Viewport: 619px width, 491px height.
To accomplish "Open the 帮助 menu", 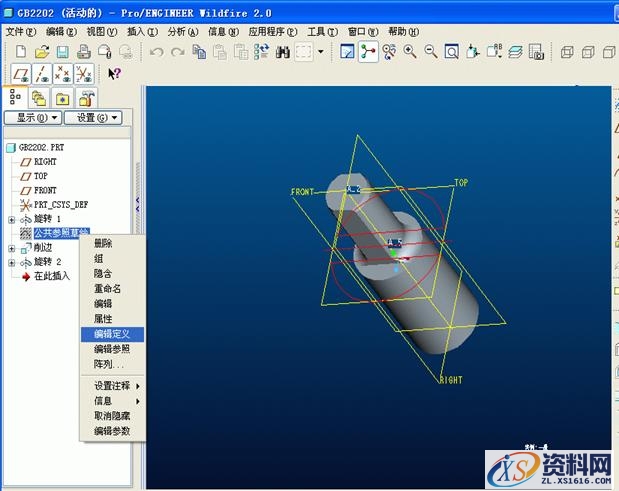I will (403, 32).
